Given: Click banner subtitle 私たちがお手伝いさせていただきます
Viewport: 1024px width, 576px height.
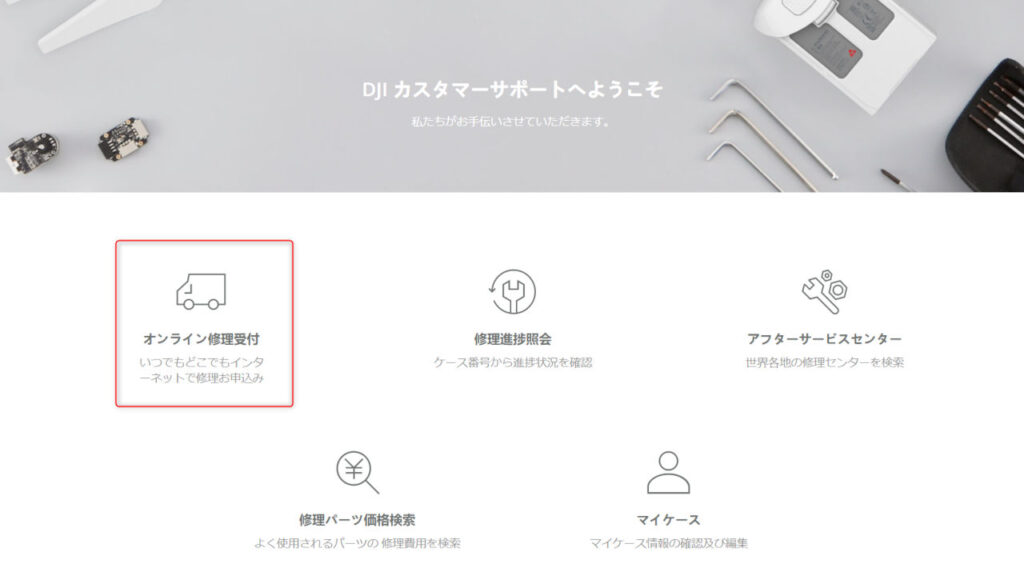Looking at the screenshot, I should coord(511,121).
